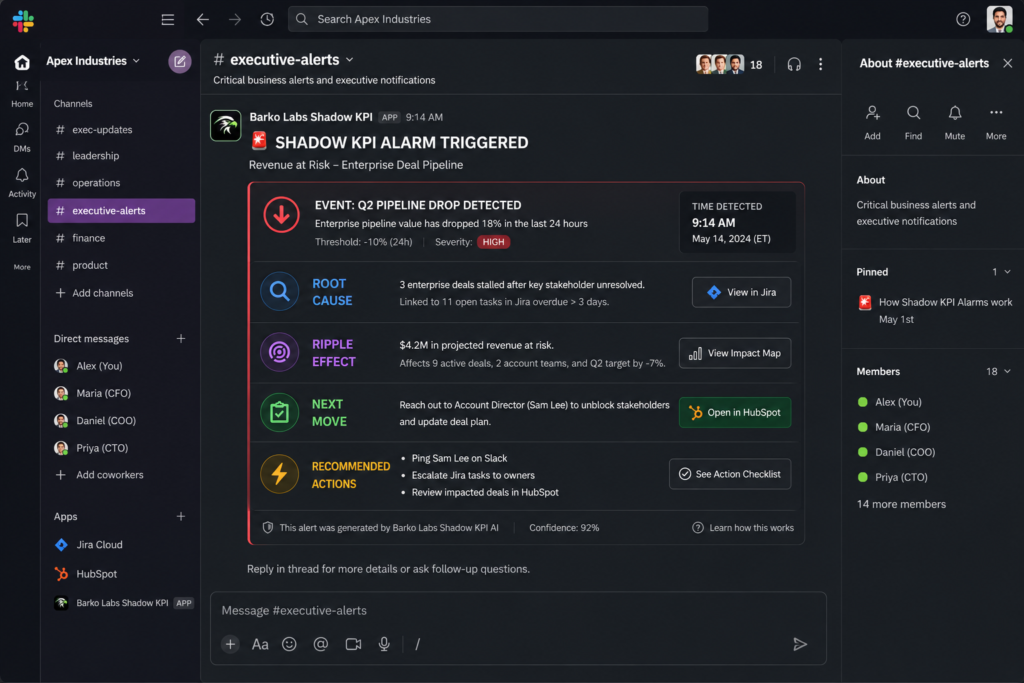This screenshot has height=683, width=1024.
Task: Add an app with the Apps plus button
Action: point(181,516)
